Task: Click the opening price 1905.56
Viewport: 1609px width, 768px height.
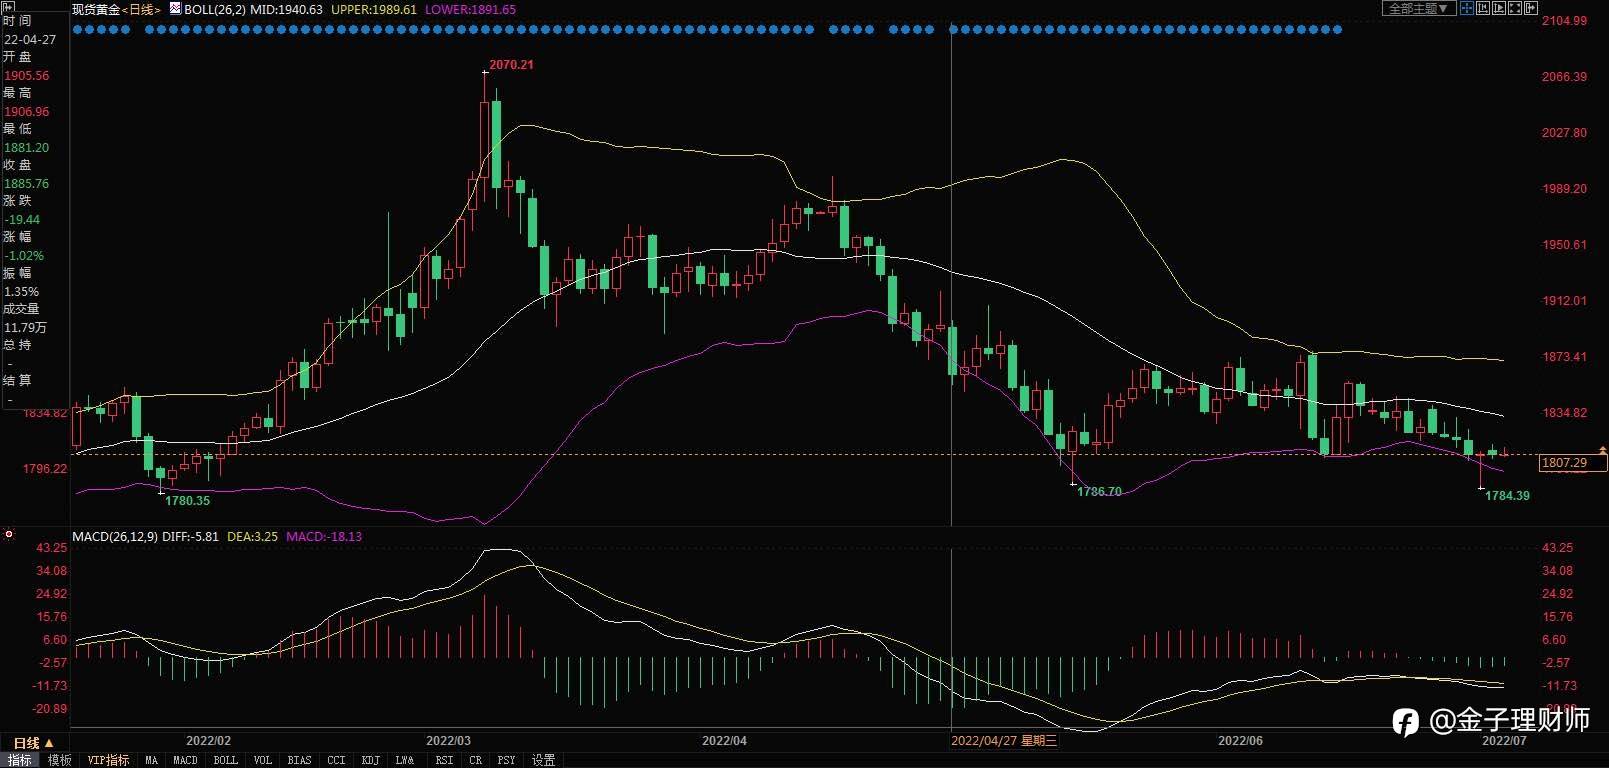Action: (x=26, y=76)
